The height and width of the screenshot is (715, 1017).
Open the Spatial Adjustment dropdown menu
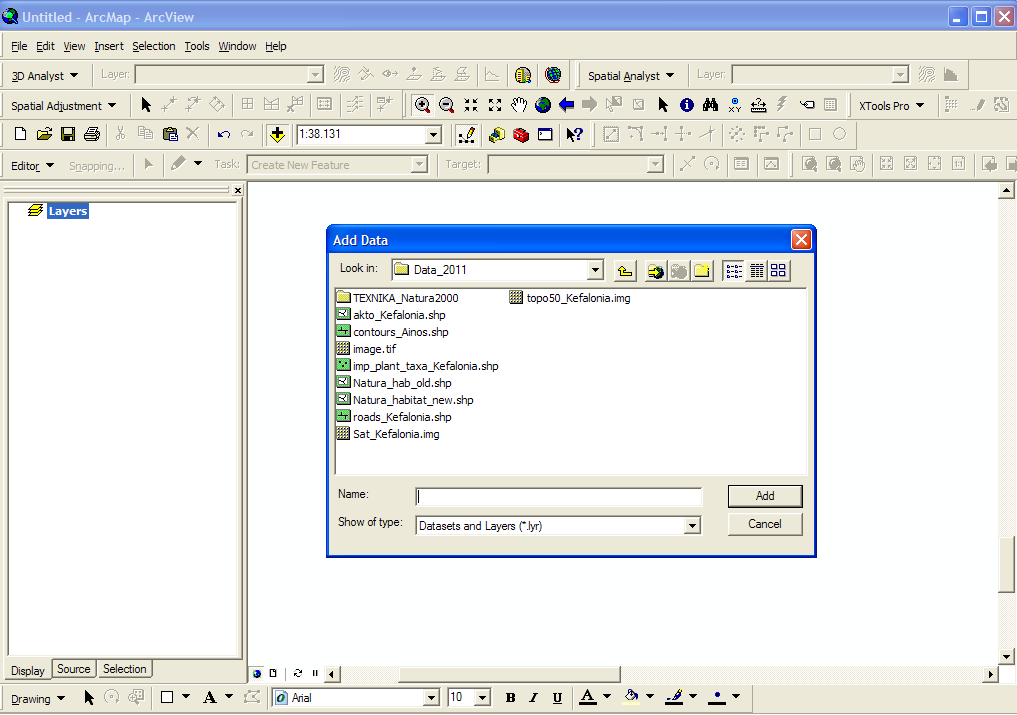coord(64,105)
